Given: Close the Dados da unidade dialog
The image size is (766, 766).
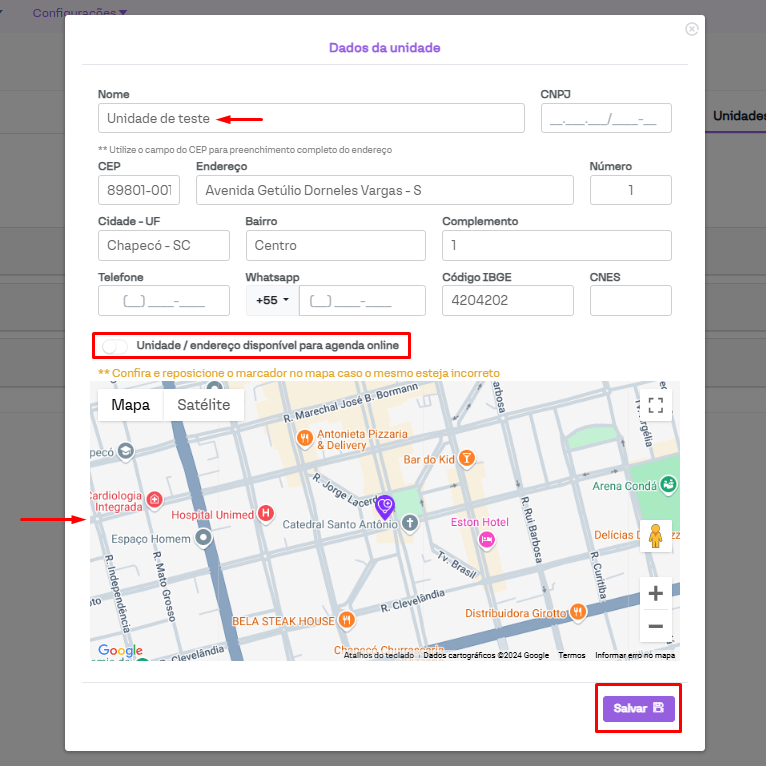Looking at the screenshot, I should pos(691,30).
